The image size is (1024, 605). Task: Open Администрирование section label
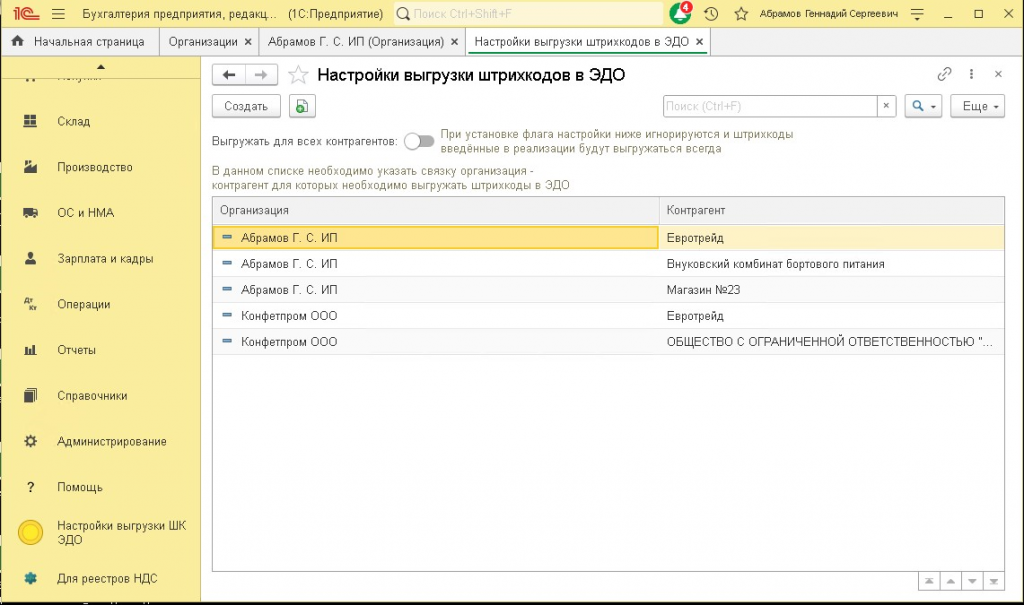click(x=112, y=442)
